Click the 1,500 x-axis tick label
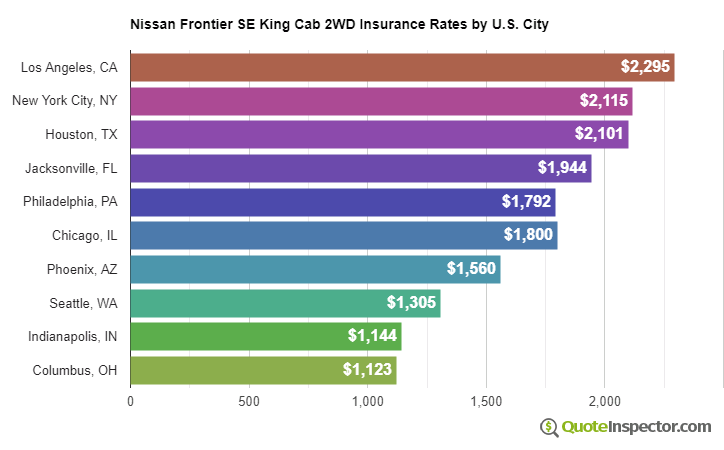The image size is (724, 450). (486, 402)
